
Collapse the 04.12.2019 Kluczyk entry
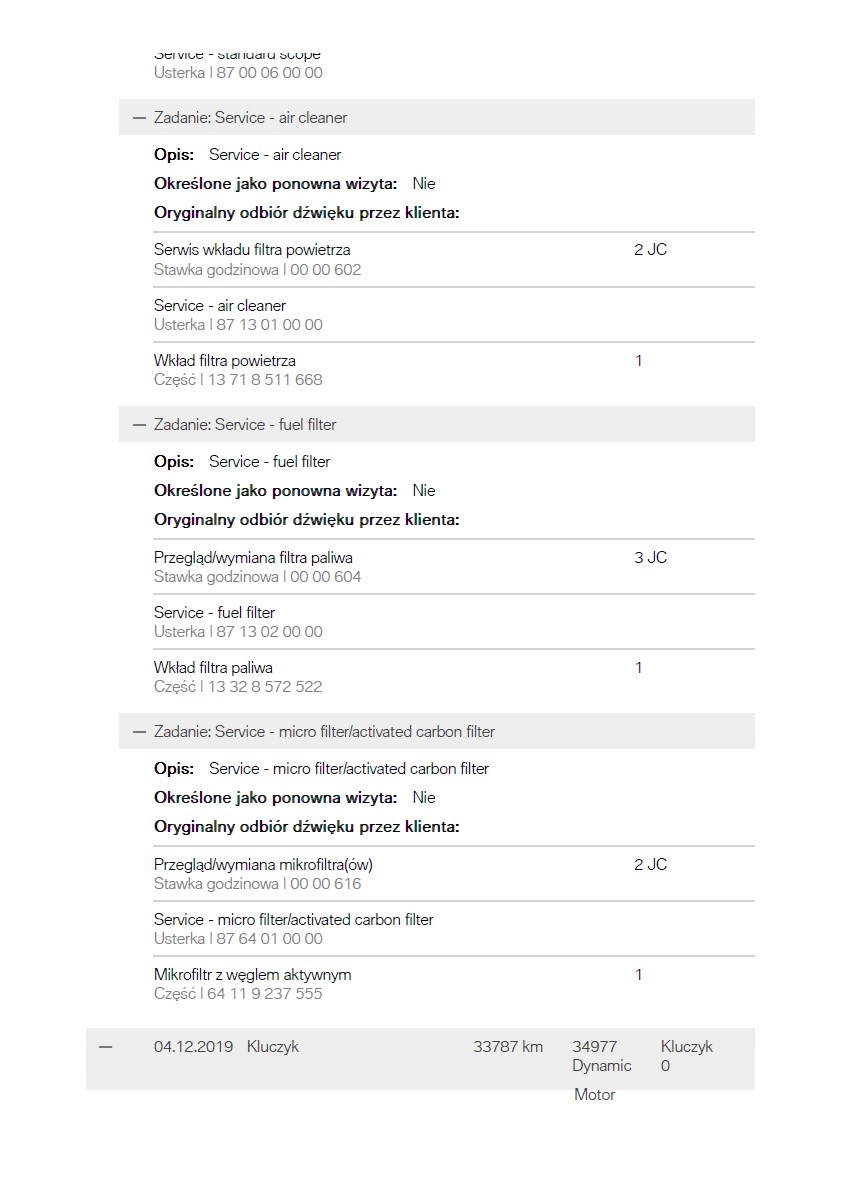106,1047
